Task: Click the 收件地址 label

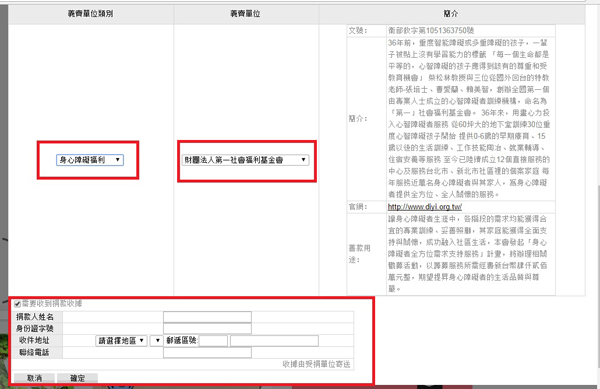Action: [x=34, y=340]
